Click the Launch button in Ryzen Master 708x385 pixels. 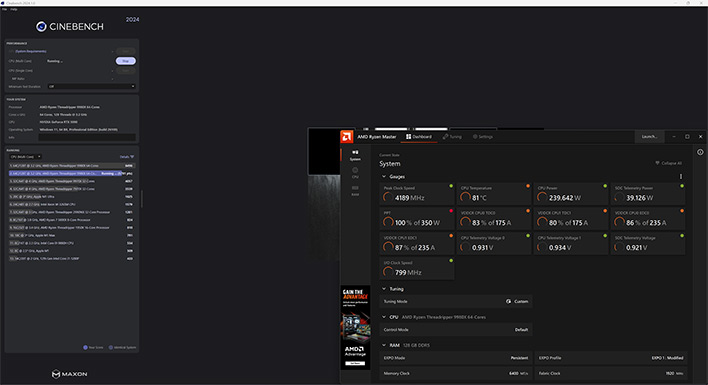[x=649, y=137]
